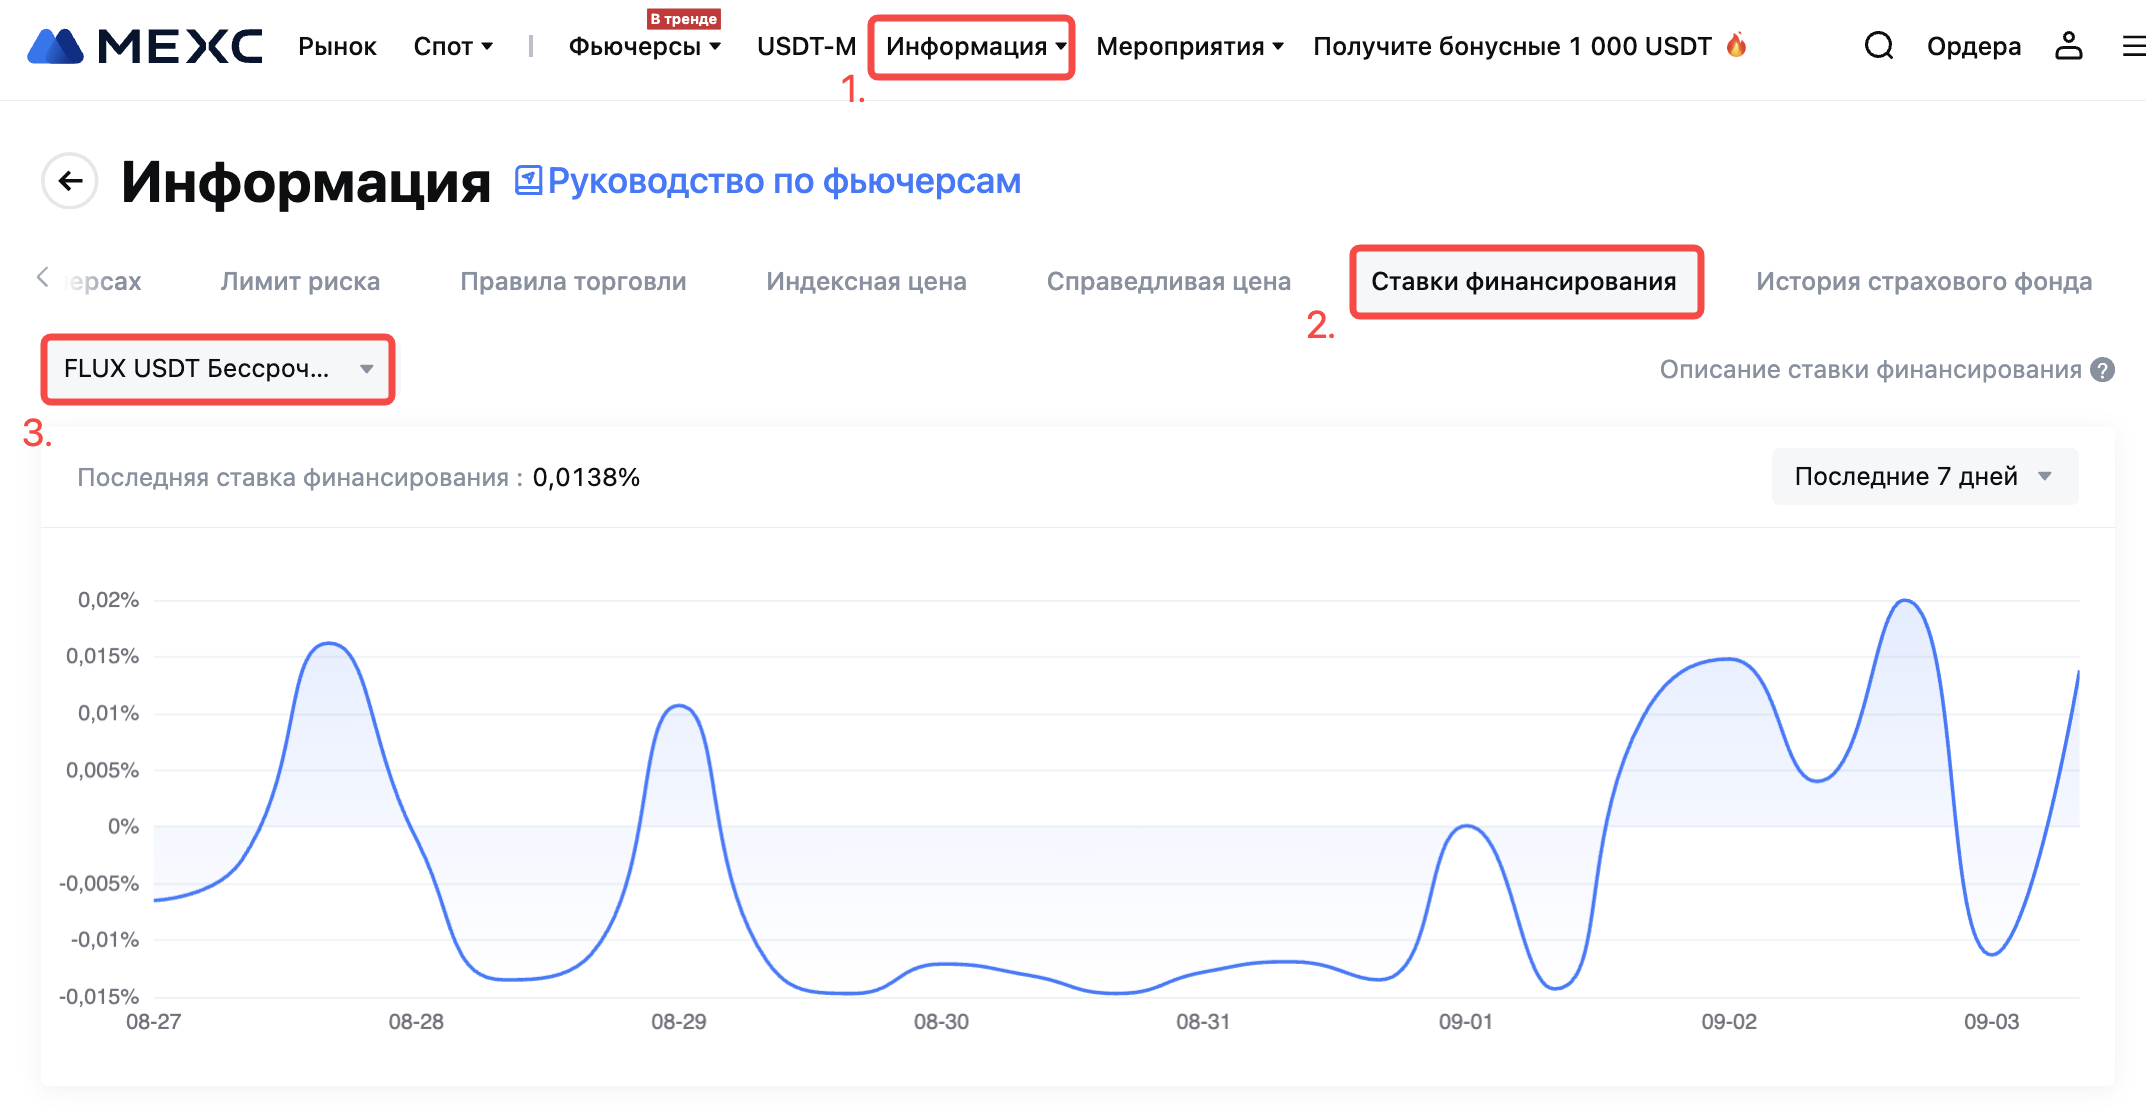This screenshot has width=2146, height=1120.
Task: Click the funding rate help question icon
Action: [2103, 370]
